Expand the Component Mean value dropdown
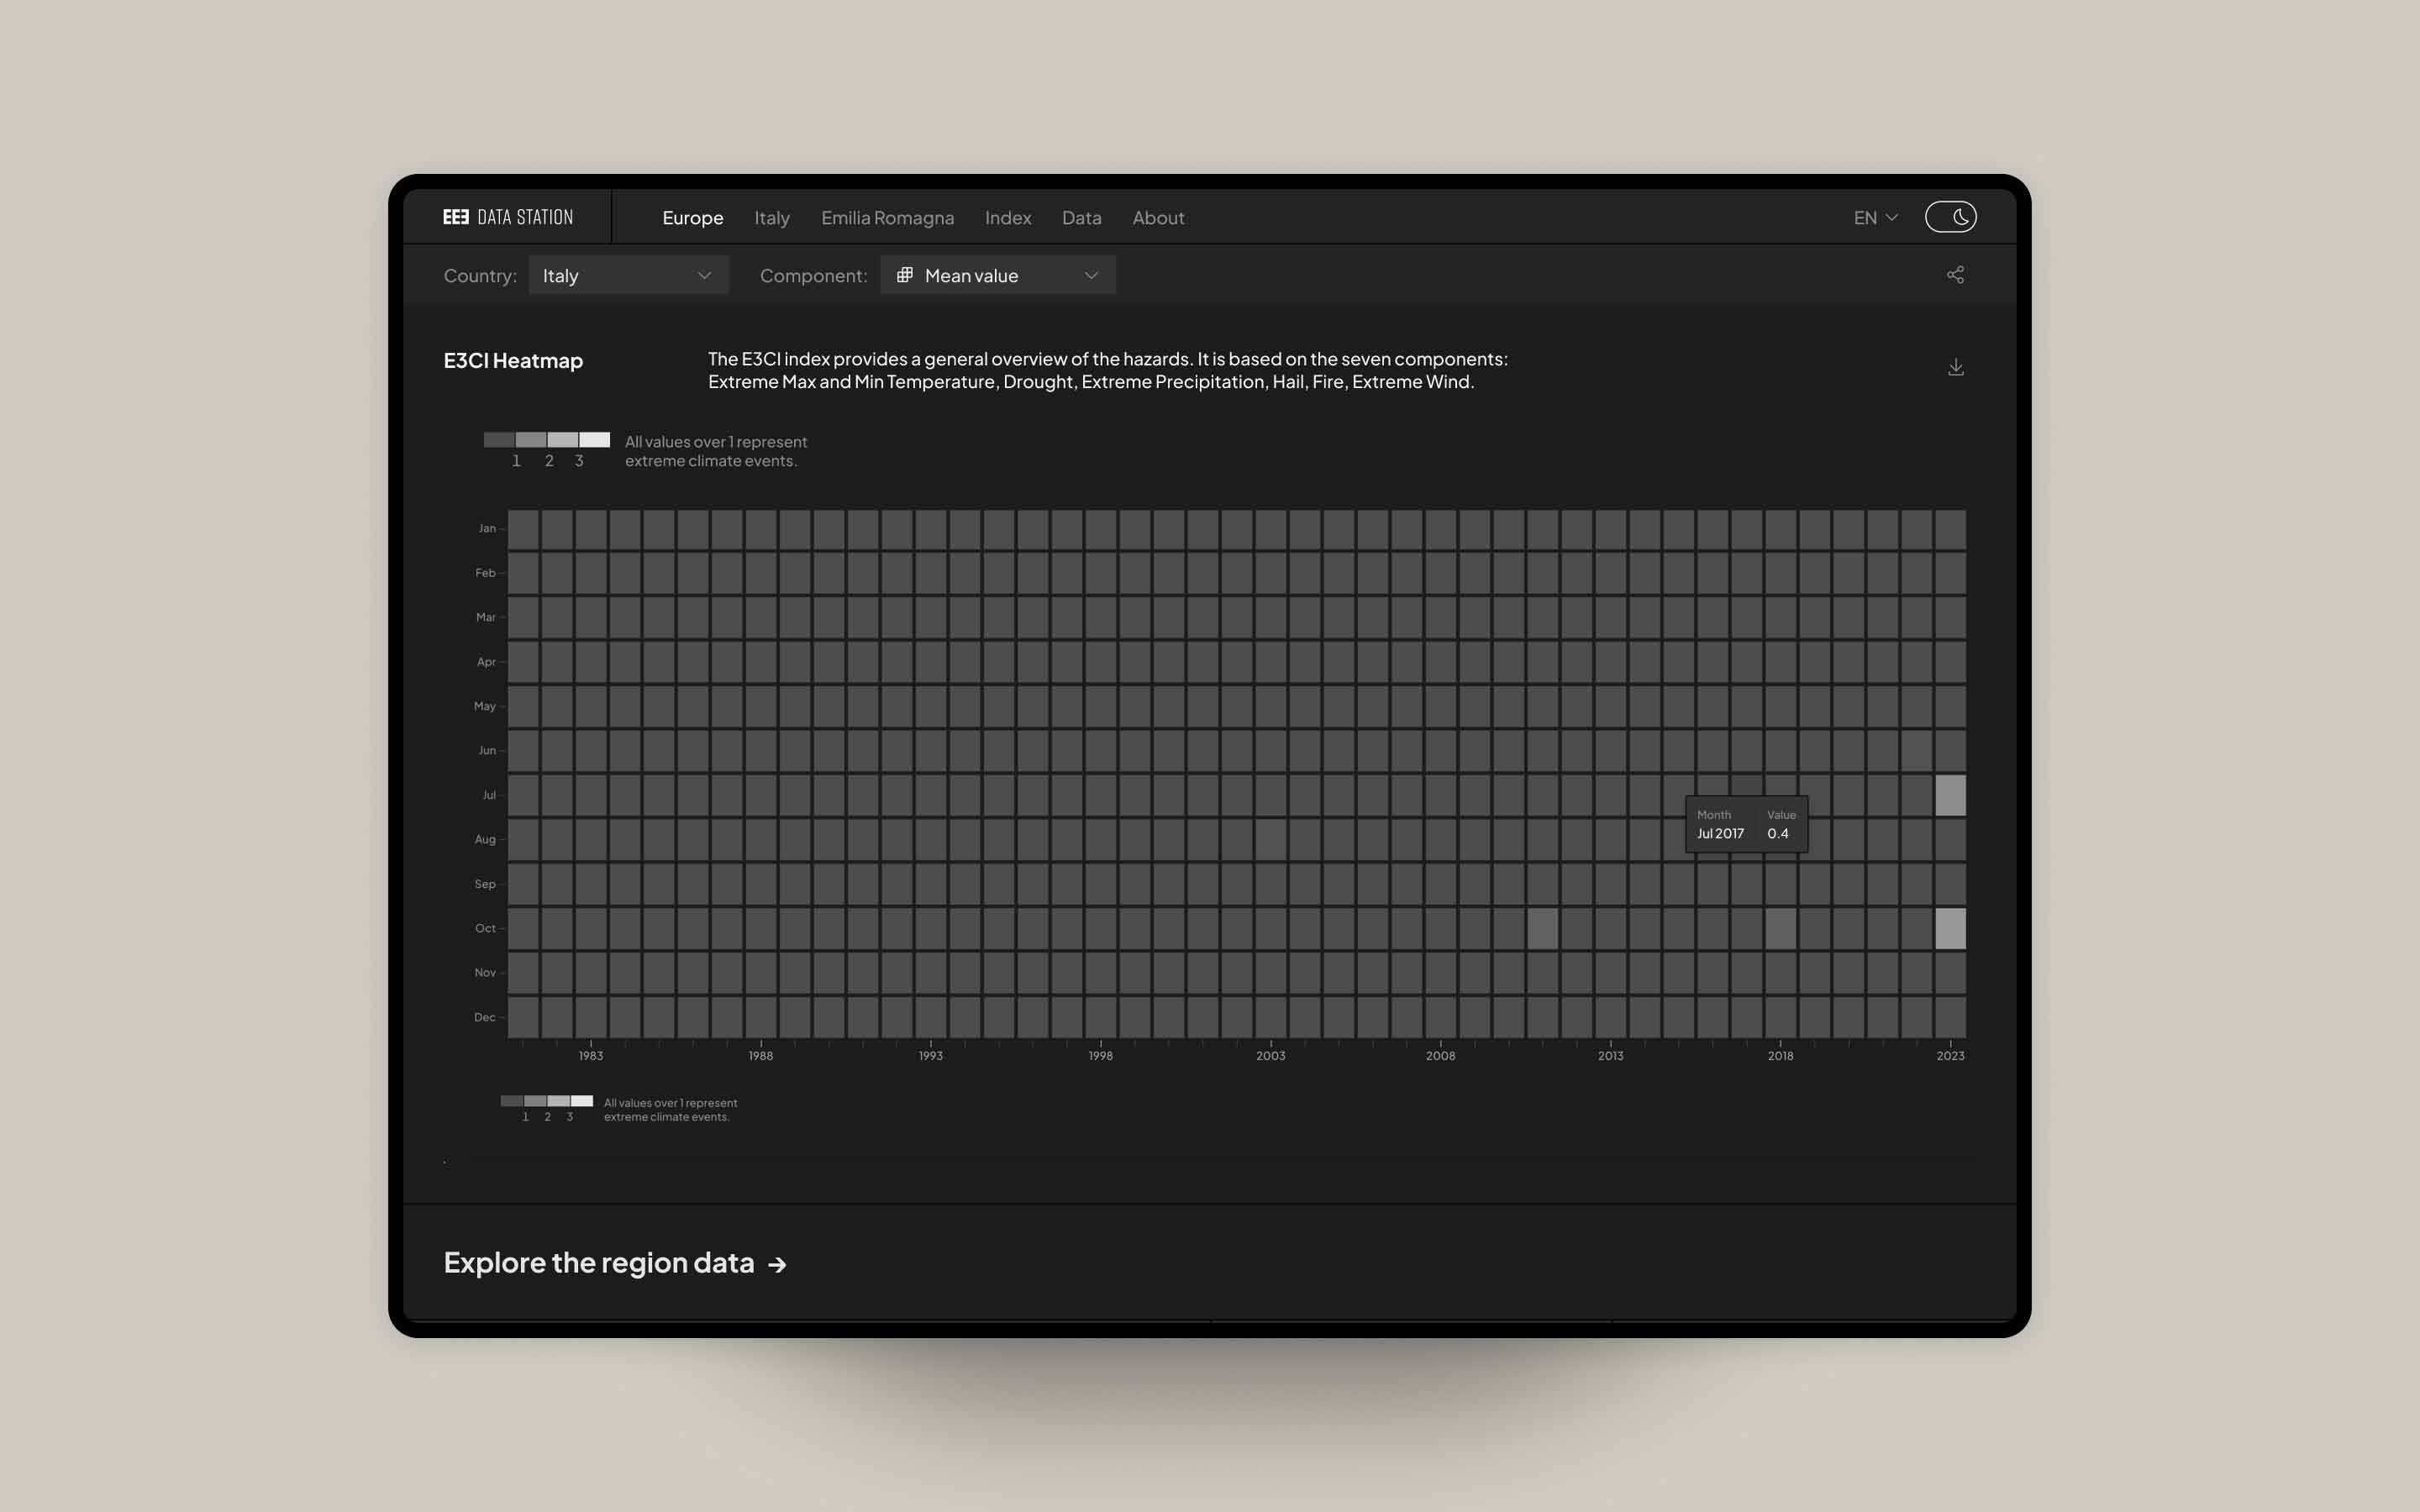The height and width of the screenshot is (1512, 2420). [x=998, y=275]
